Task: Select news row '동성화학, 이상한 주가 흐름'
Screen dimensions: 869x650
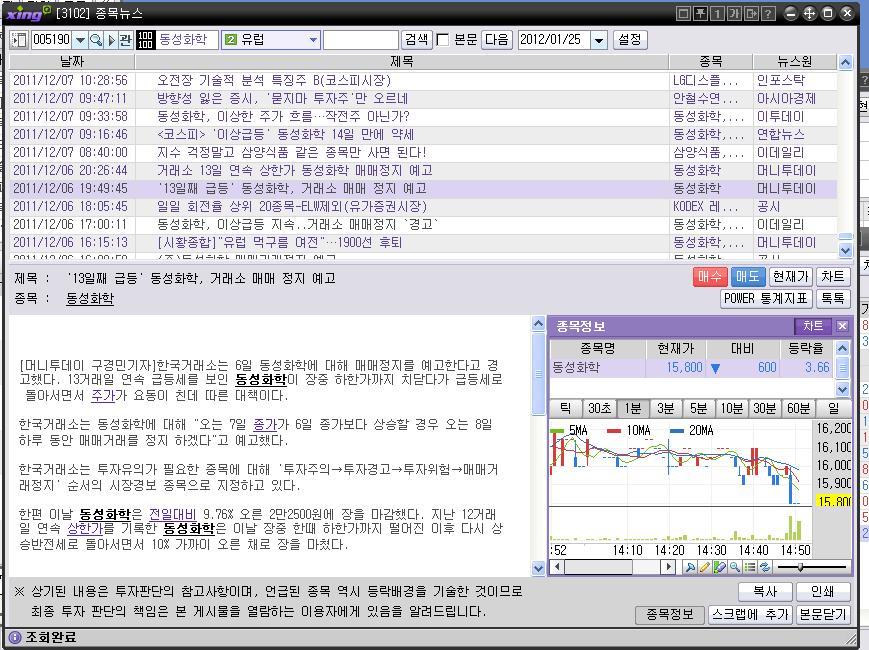Action: pyautogui.click(x=423, y=116)
